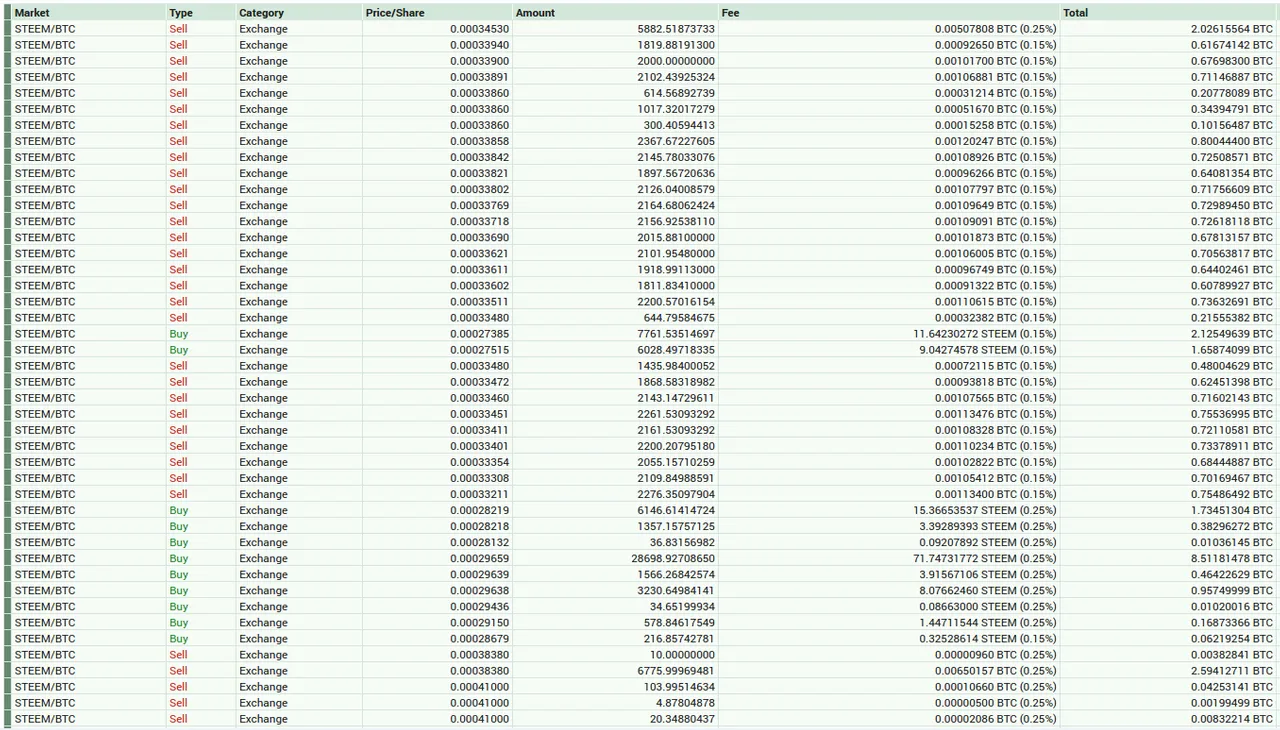Click total 0.00832214 BTC
Screen dimensions: 1280x730
click(x=1232, y=719)
